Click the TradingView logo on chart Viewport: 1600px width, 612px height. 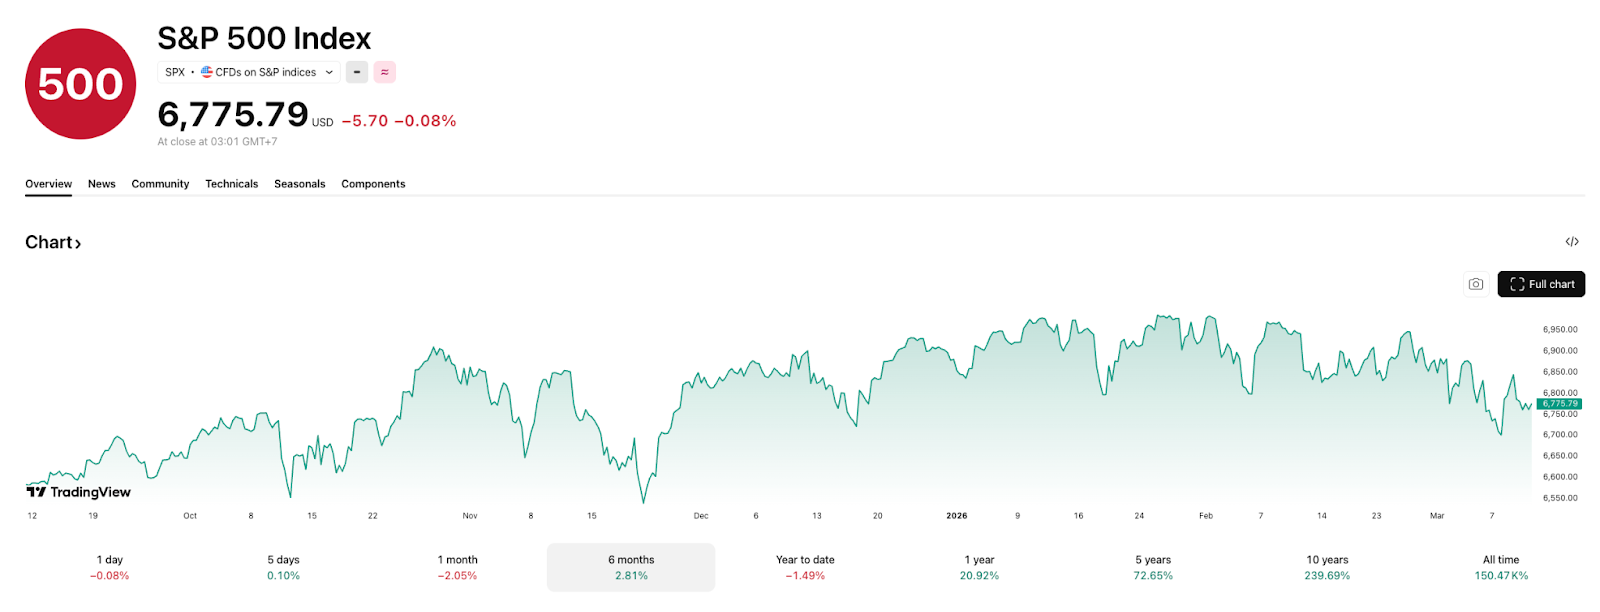79,492
